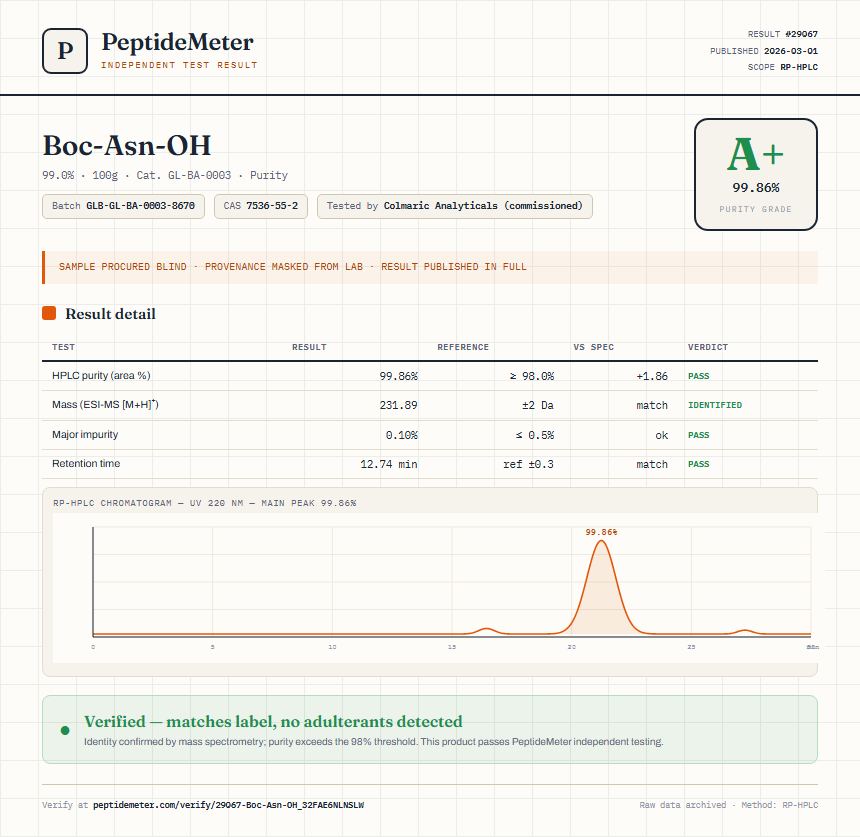Click the RESULT column header
Screen dimensions: 860x837
309,347
